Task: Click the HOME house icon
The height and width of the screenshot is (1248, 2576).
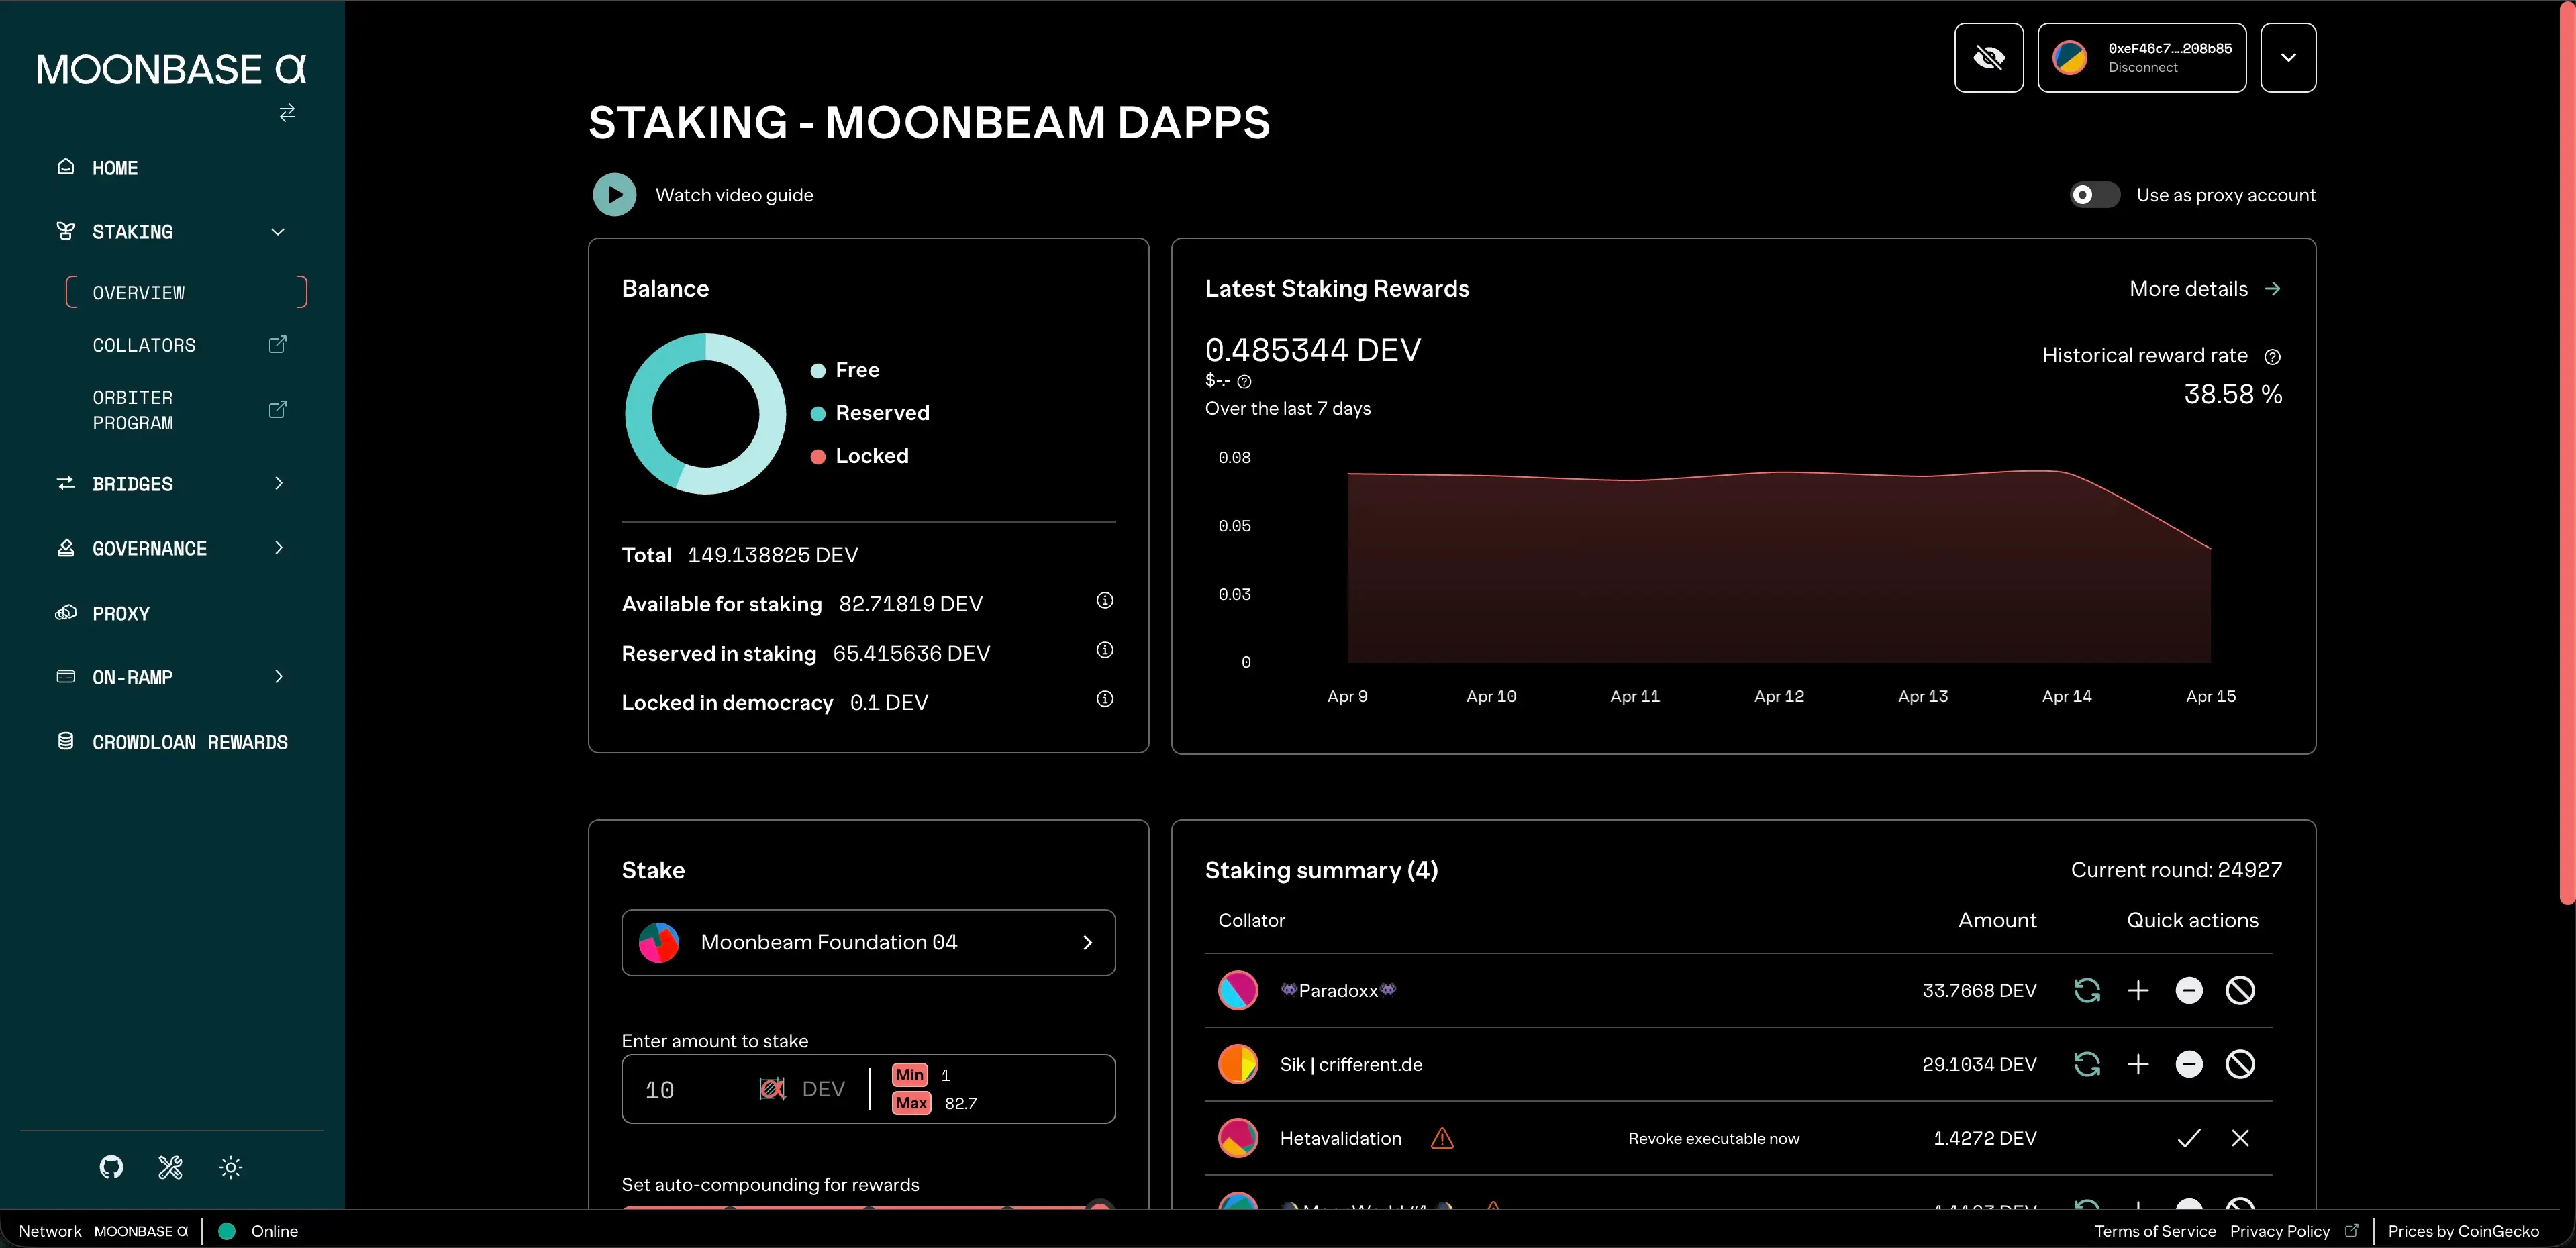Action: coord(66,167)
